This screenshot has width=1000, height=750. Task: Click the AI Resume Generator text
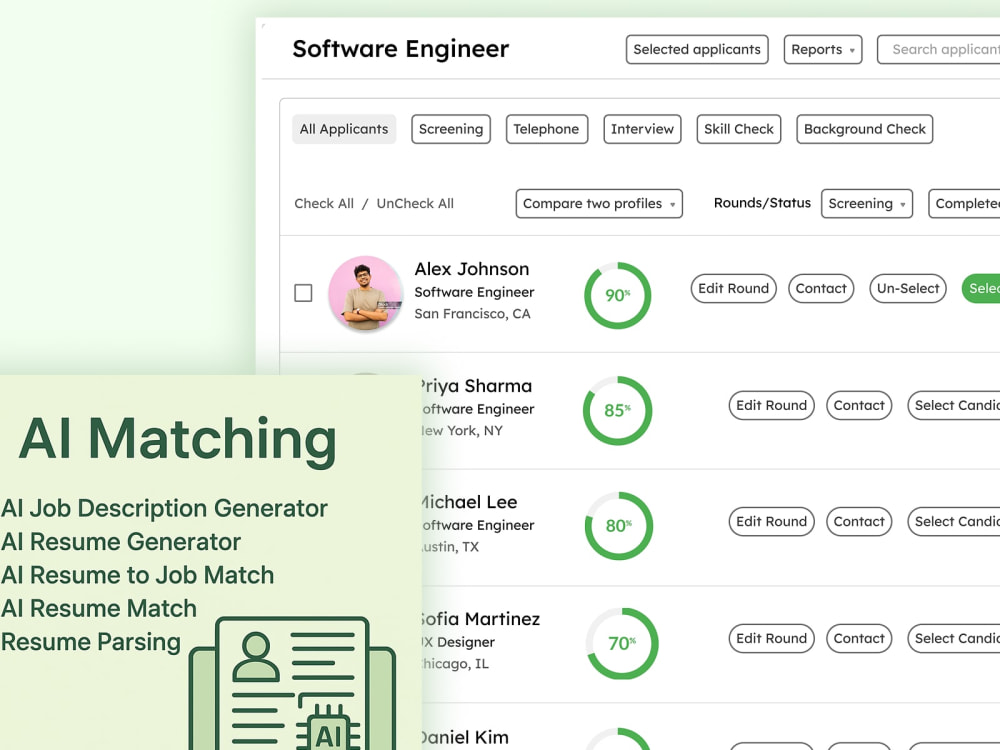tap(121, 541)
